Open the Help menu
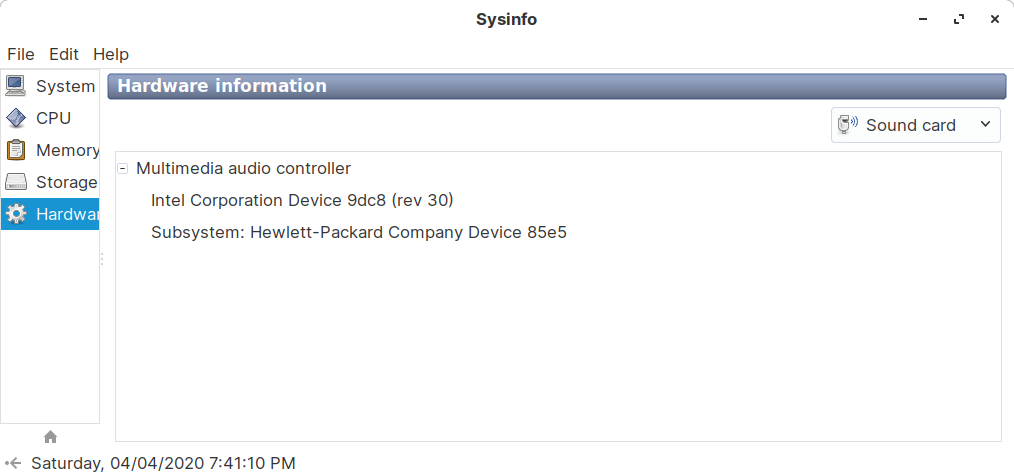The image size is (1014, 476). (x=111, y=54)
